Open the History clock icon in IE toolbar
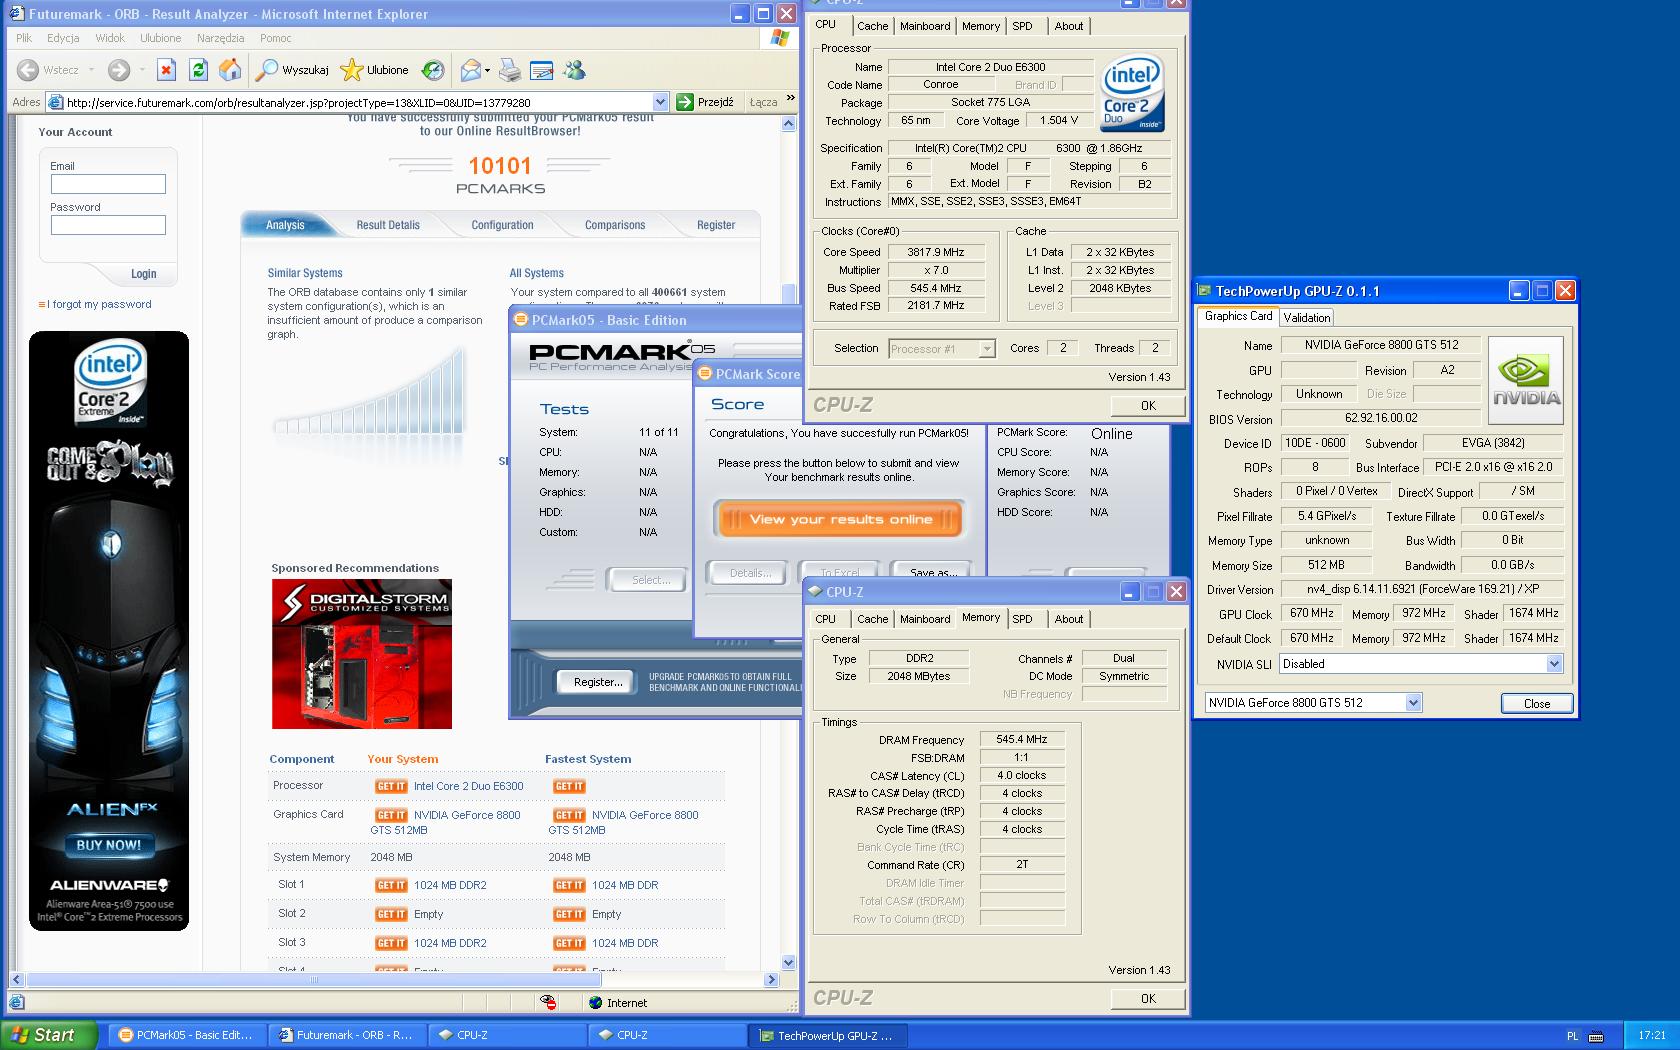 433,70
